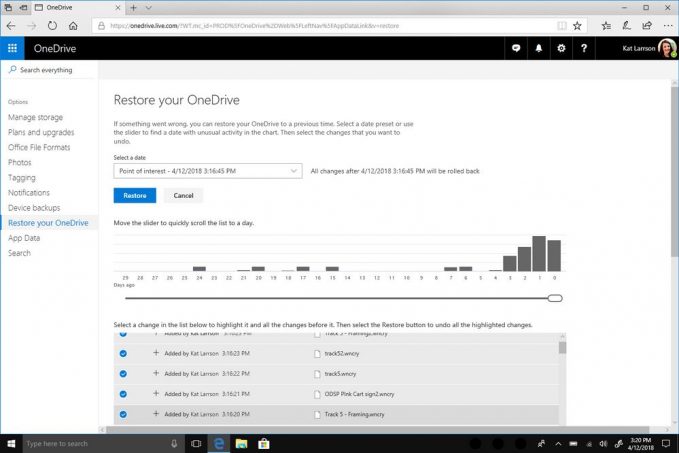Screen dimensions: 679x453
Task: Open Device backups option
Action: [34, 208]
